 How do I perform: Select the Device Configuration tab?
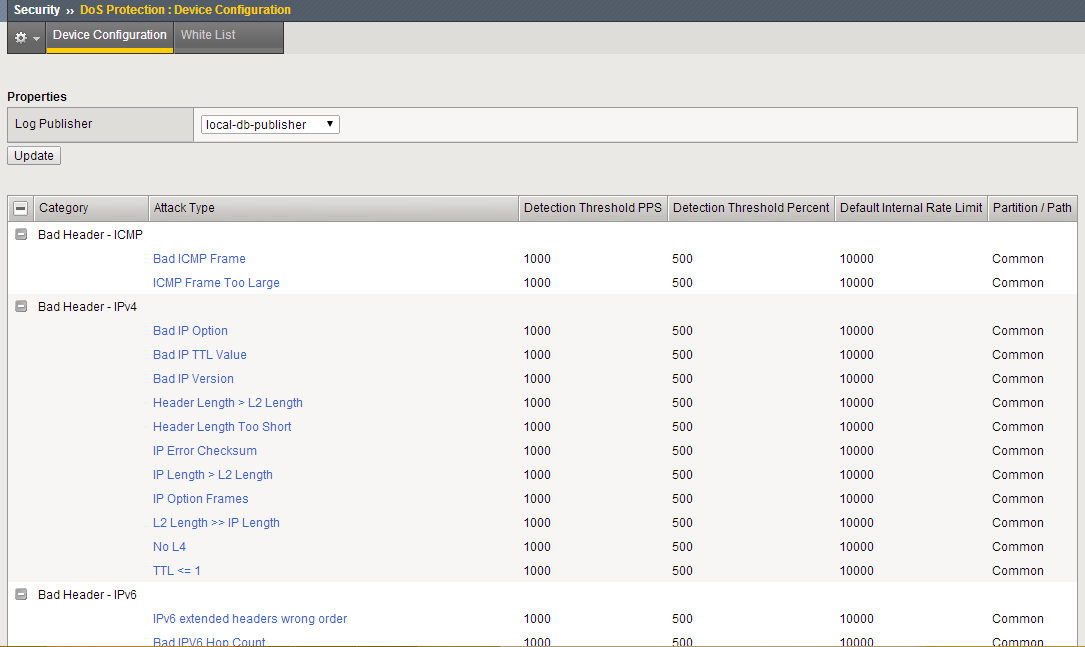(x=110, y=35)
